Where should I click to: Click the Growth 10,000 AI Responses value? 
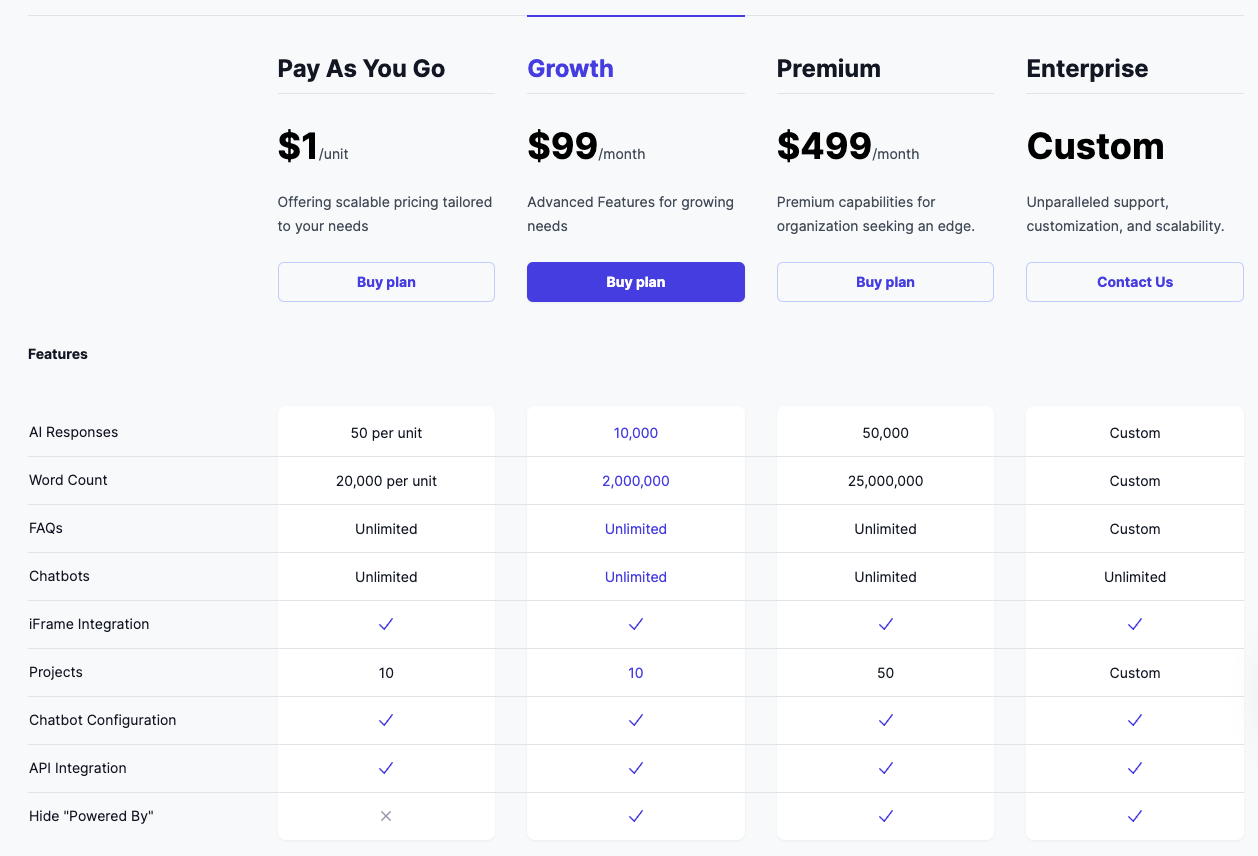pos(636,433)
